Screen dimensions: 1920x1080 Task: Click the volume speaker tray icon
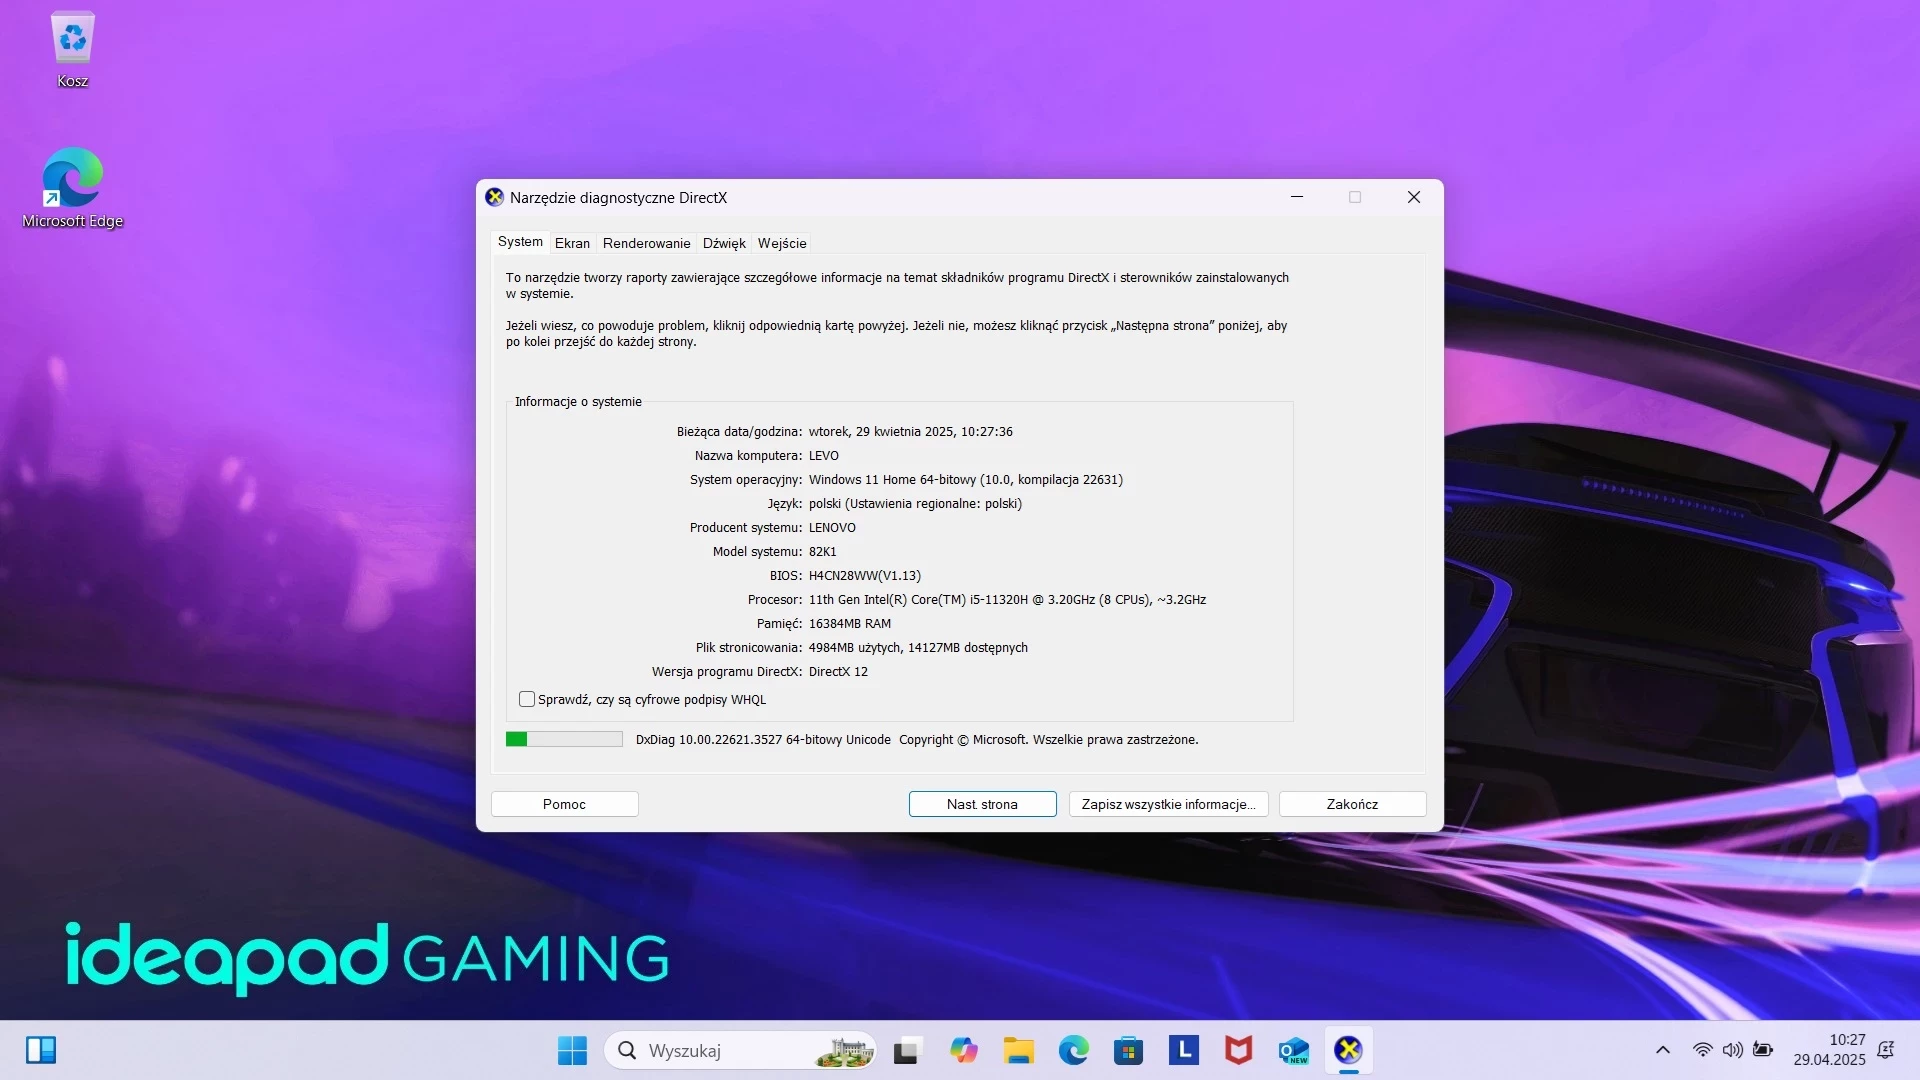[x=1732, y=1050]
